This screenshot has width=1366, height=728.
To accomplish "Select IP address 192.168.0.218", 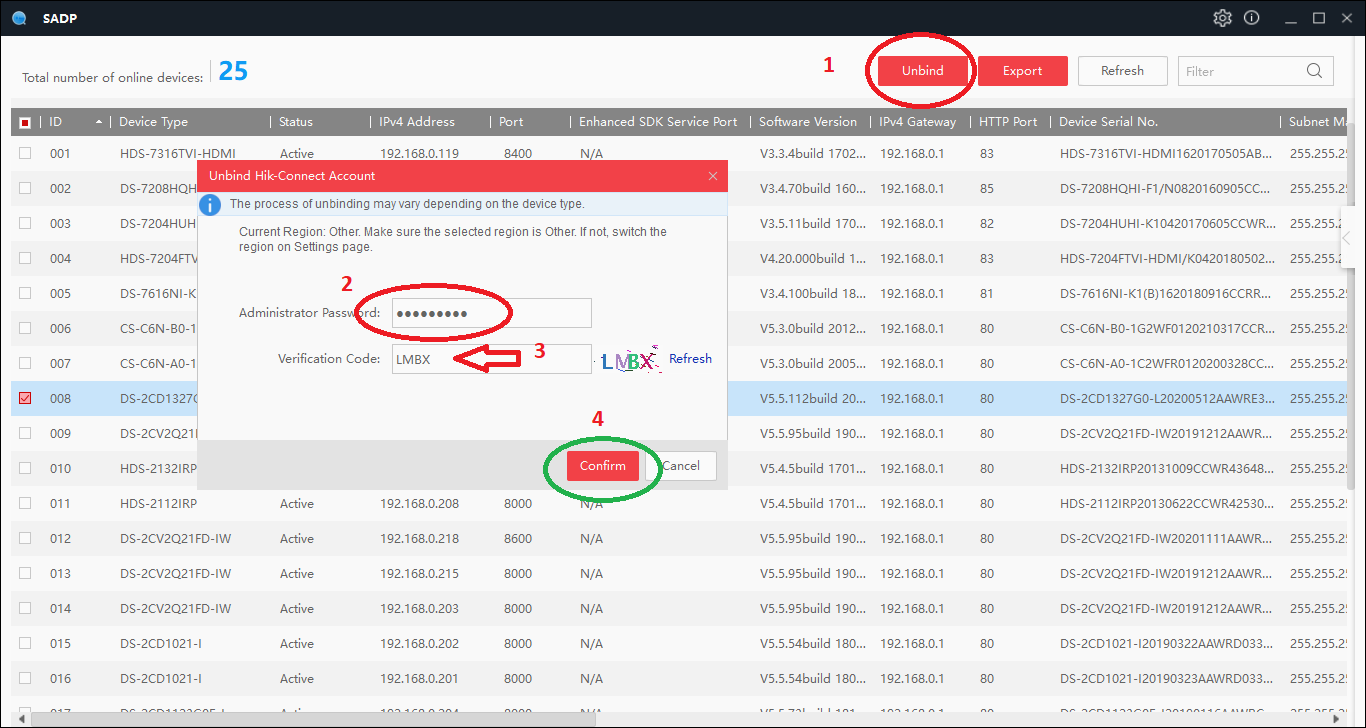I will coord(420,539).
